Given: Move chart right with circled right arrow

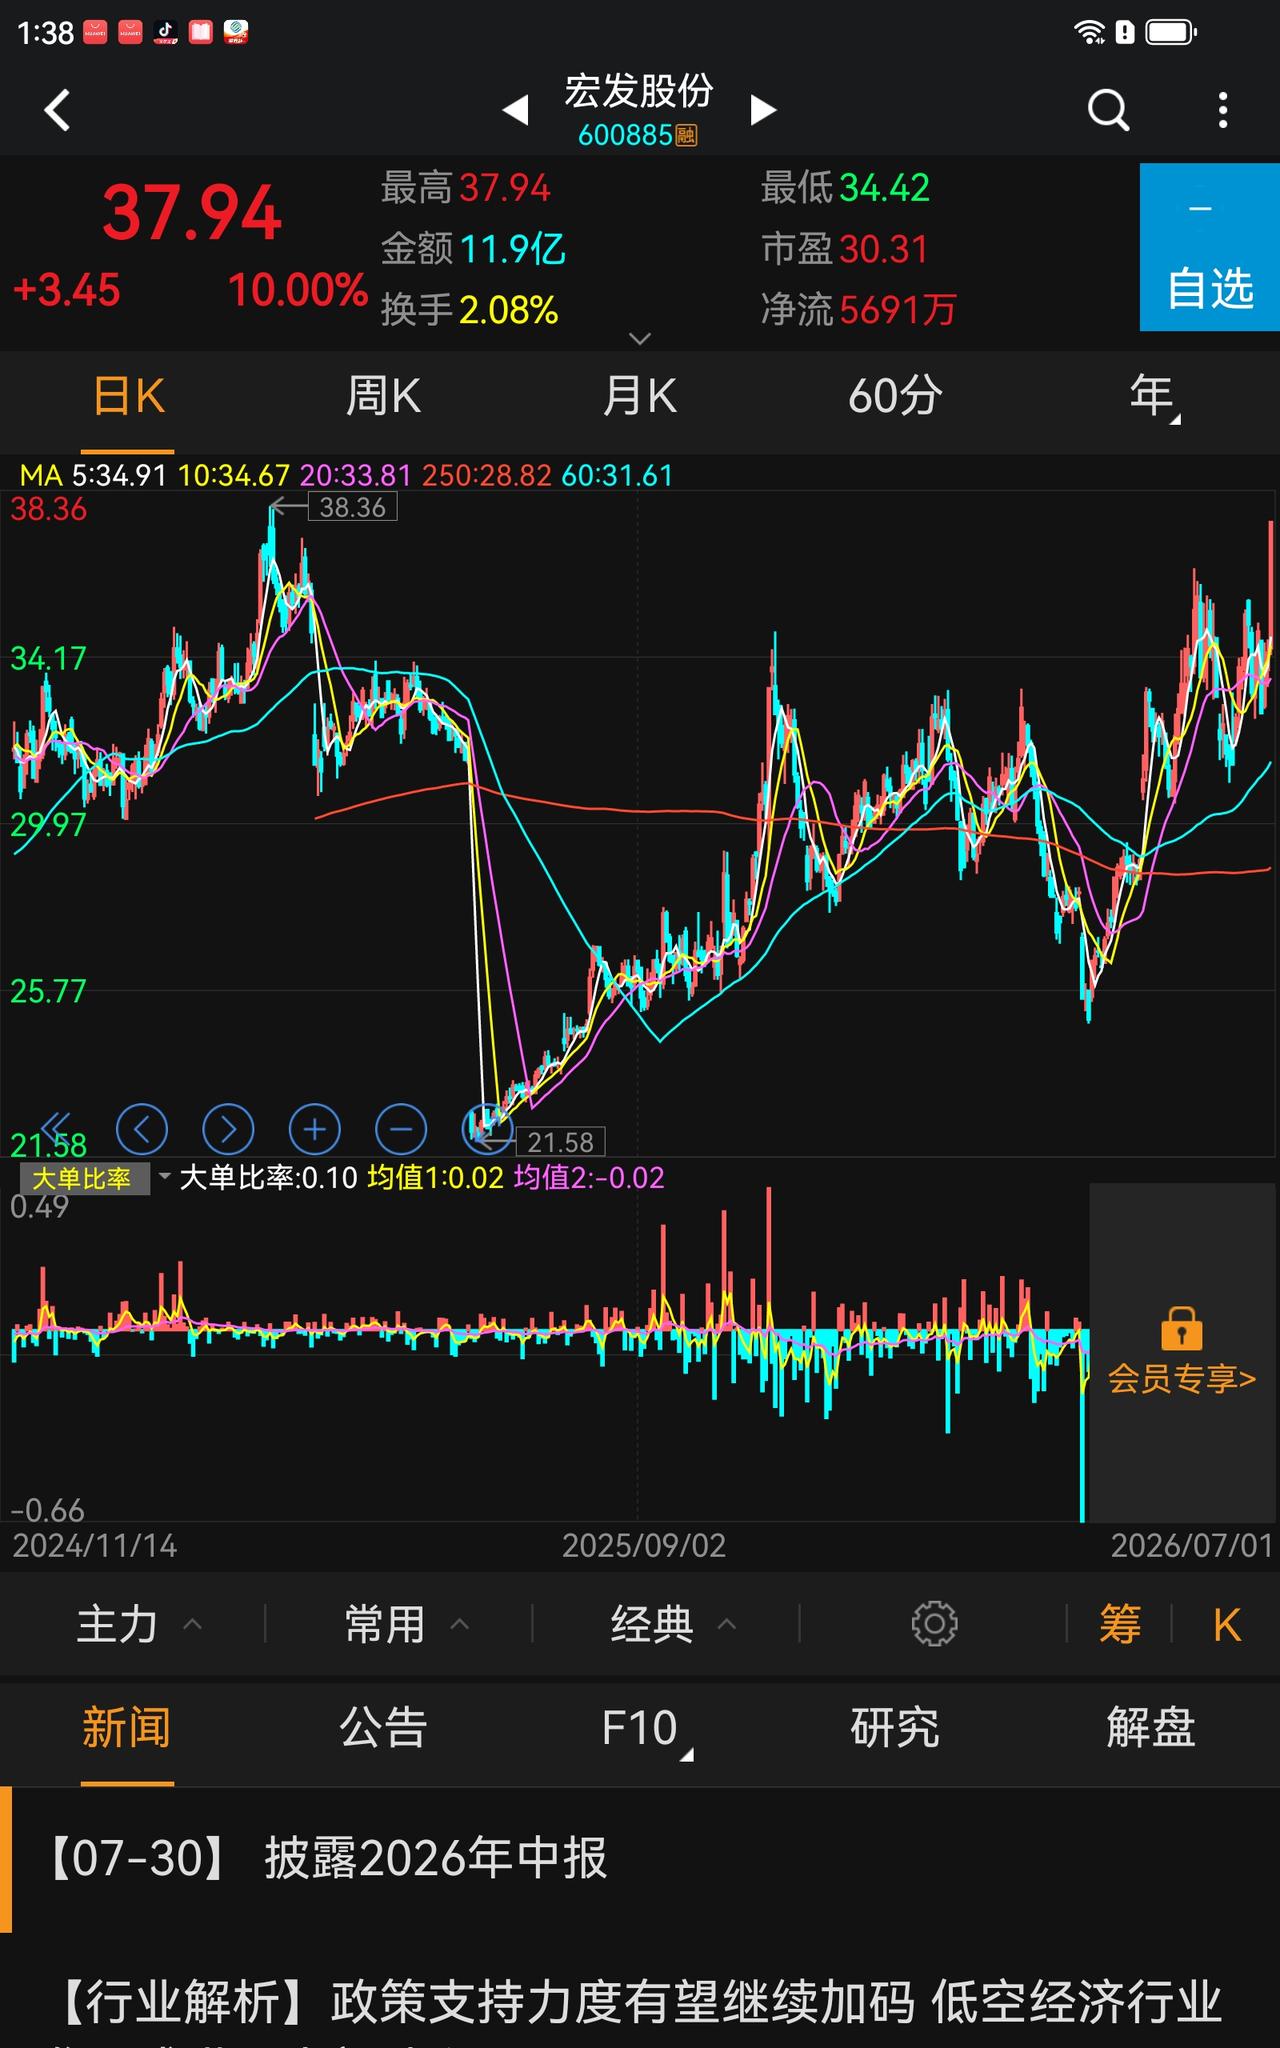Looking at the screenshot, I should 228,1130.
